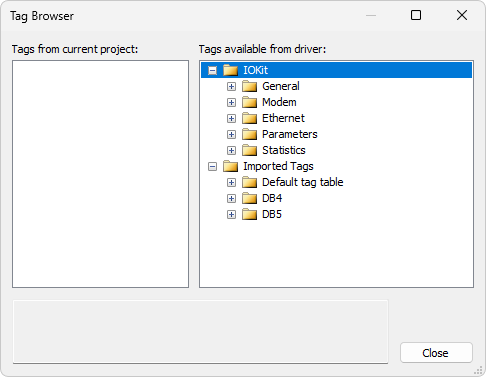Select the DB4 tree label
The image size is (486, 377).
coord(272,198)
